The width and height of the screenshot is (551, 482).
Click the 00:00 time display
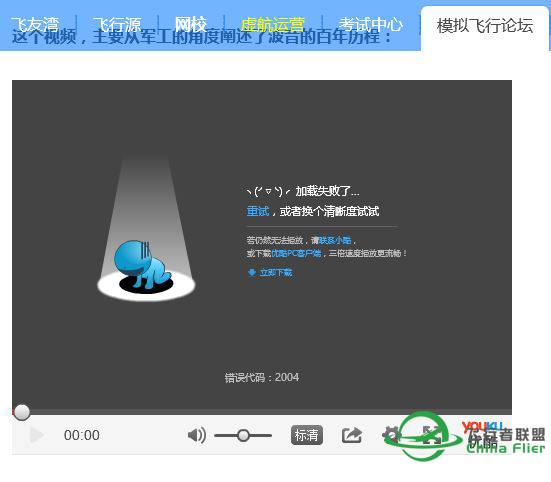coord(82,435)
